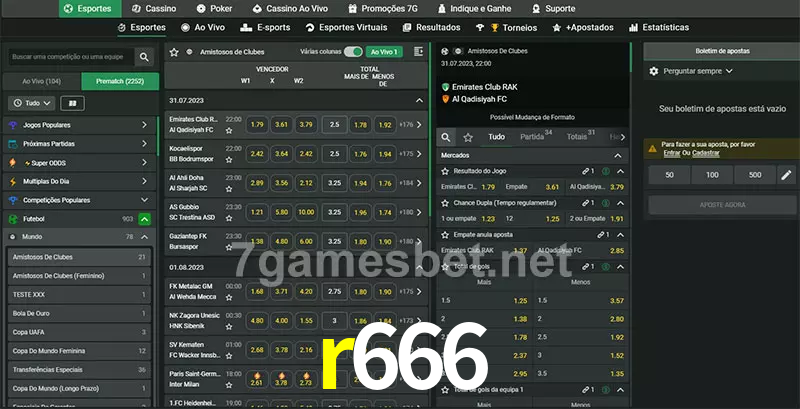Favorite the Emirates Club vs Al Qadisiyah match
800x409 pixels.
(229, 131)
